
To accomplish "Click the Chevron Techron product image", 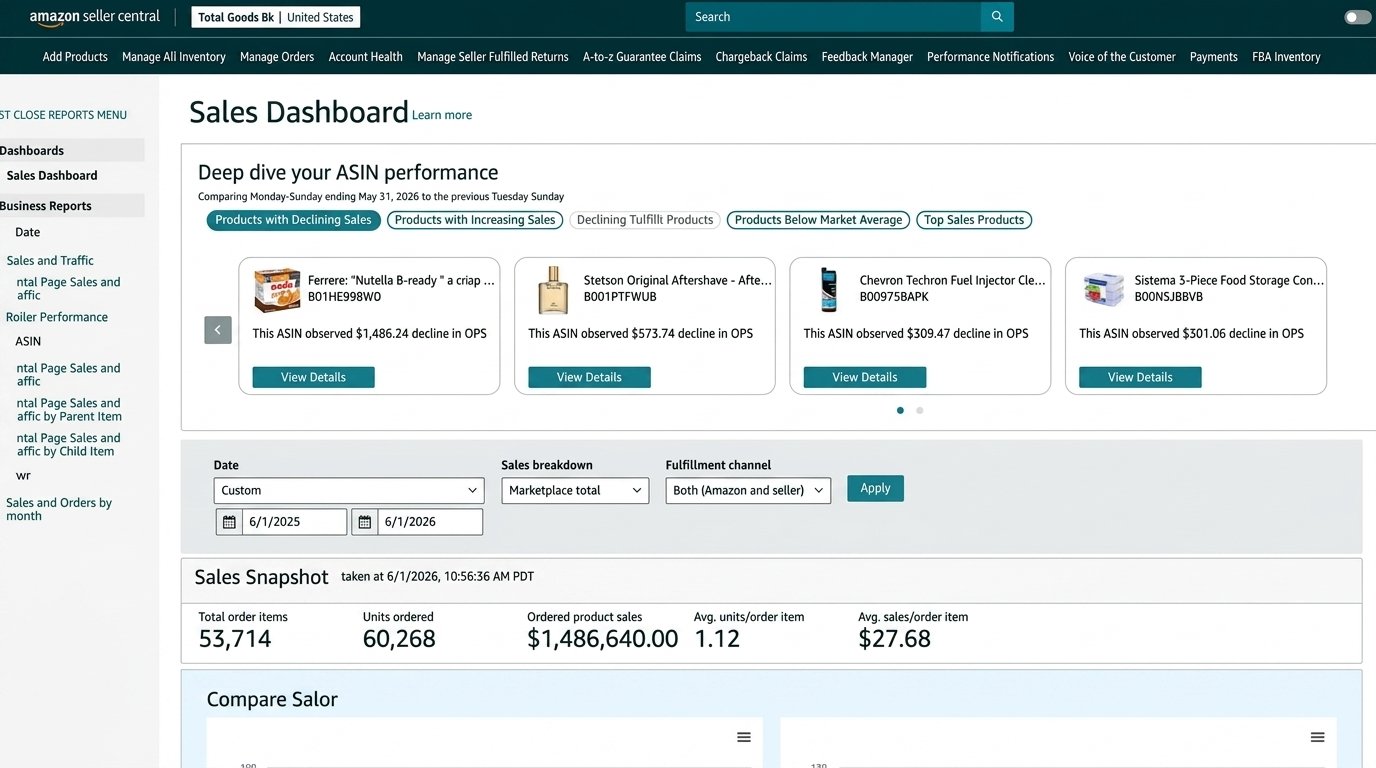I will click(828, 290).
